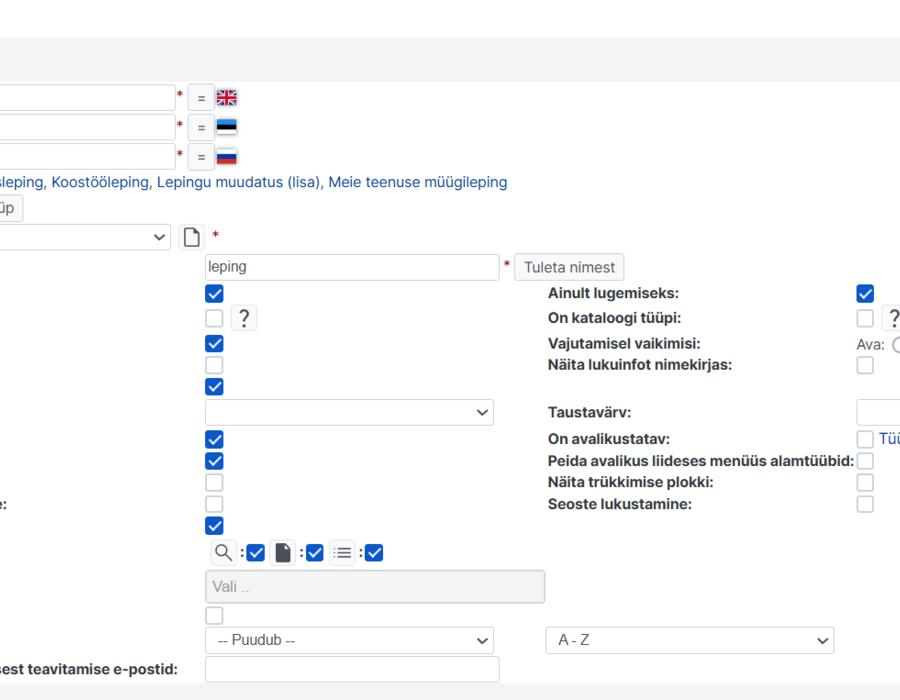Enable the 'On avalikustatav' checkbox
Viewport: 900px width, 700px height.
point(865,440)
